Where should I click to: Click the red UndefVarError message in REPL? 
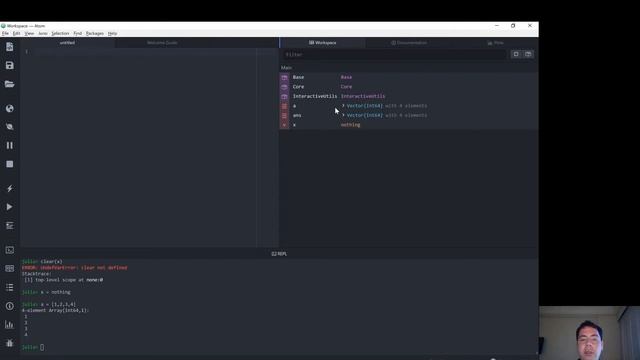75,268
